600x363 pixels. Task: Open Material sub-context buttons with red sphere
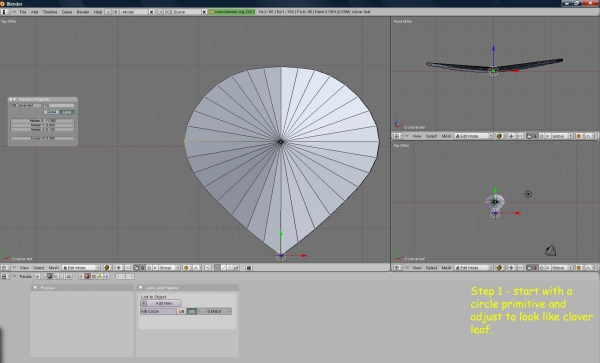tap(87, 276)
